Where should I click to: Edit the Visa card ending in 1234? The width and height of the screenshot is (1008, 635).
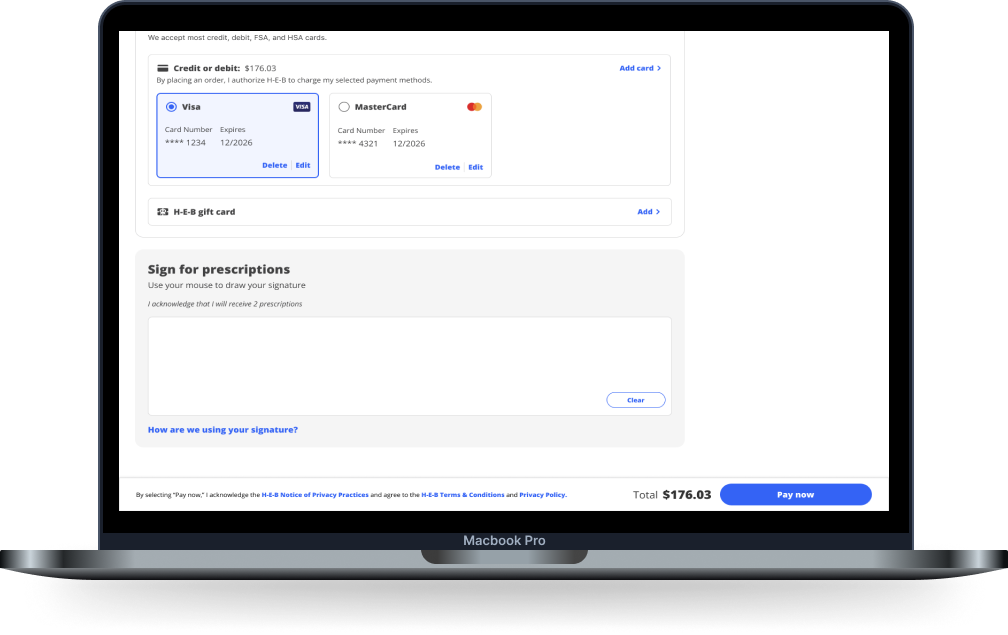[x=303, y=165]
